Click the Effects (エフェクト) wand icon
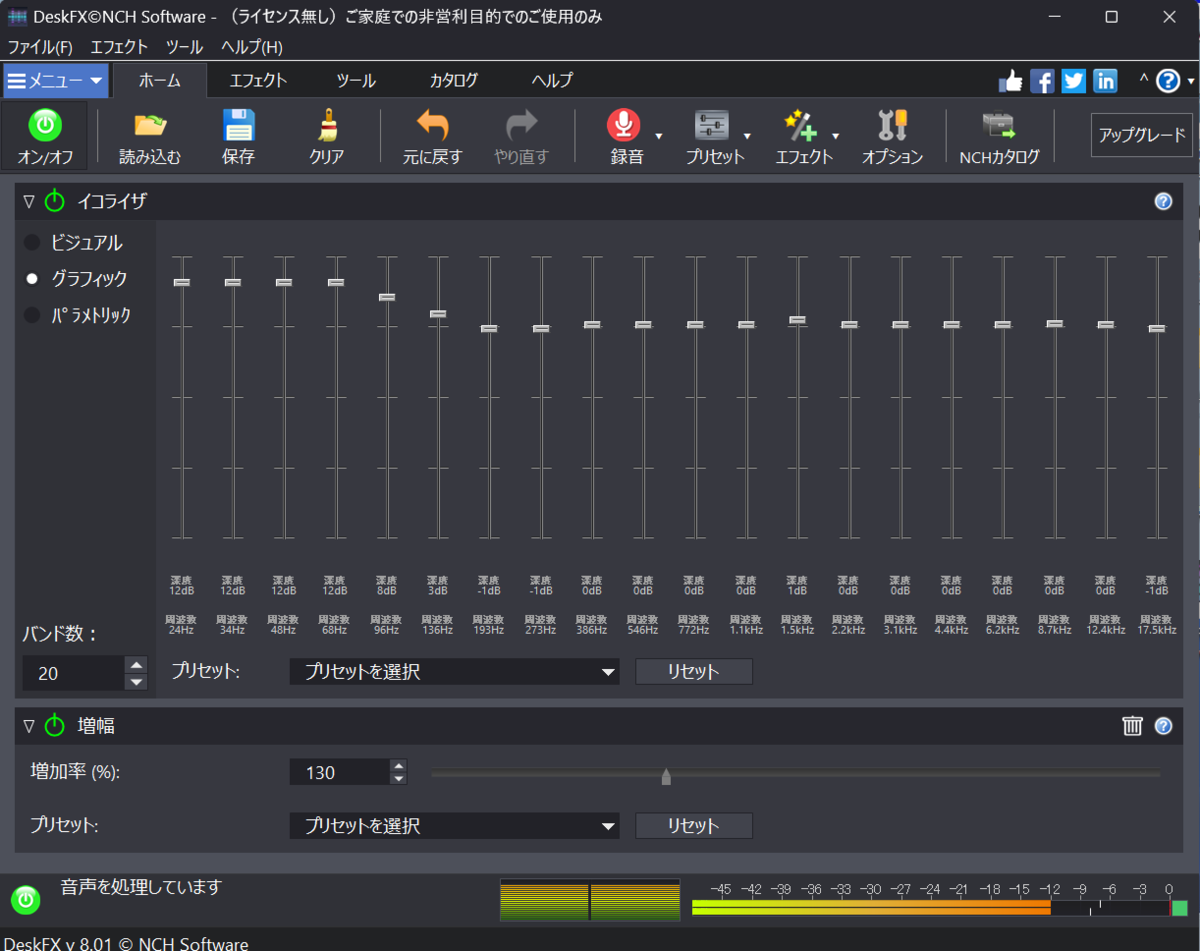The image size is (1200, 951). tap(801, 126)
